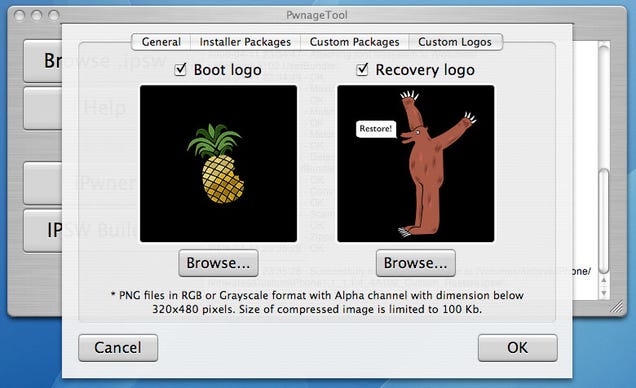Confirm settings with the OK button
This screenshot has height=388, width=636.
[518, 347]
